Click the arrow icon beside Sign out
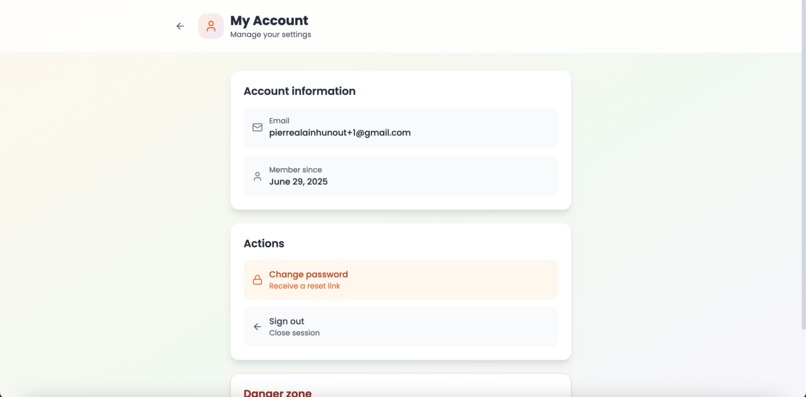Screen dimensions: 806x397 258,327
